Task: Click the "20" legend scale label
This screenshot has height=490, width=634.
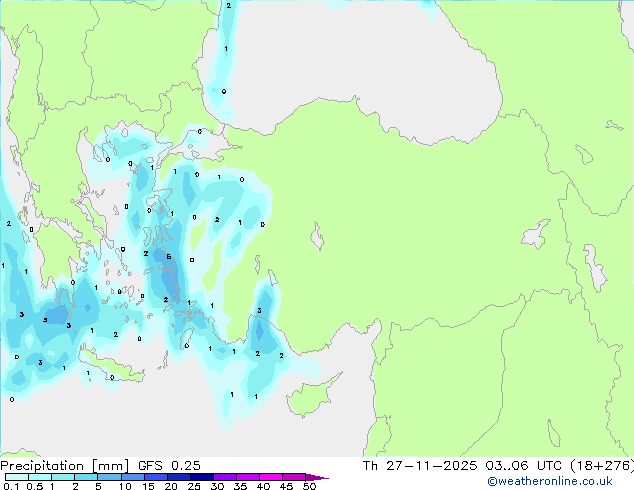Action: coord(171,486)
